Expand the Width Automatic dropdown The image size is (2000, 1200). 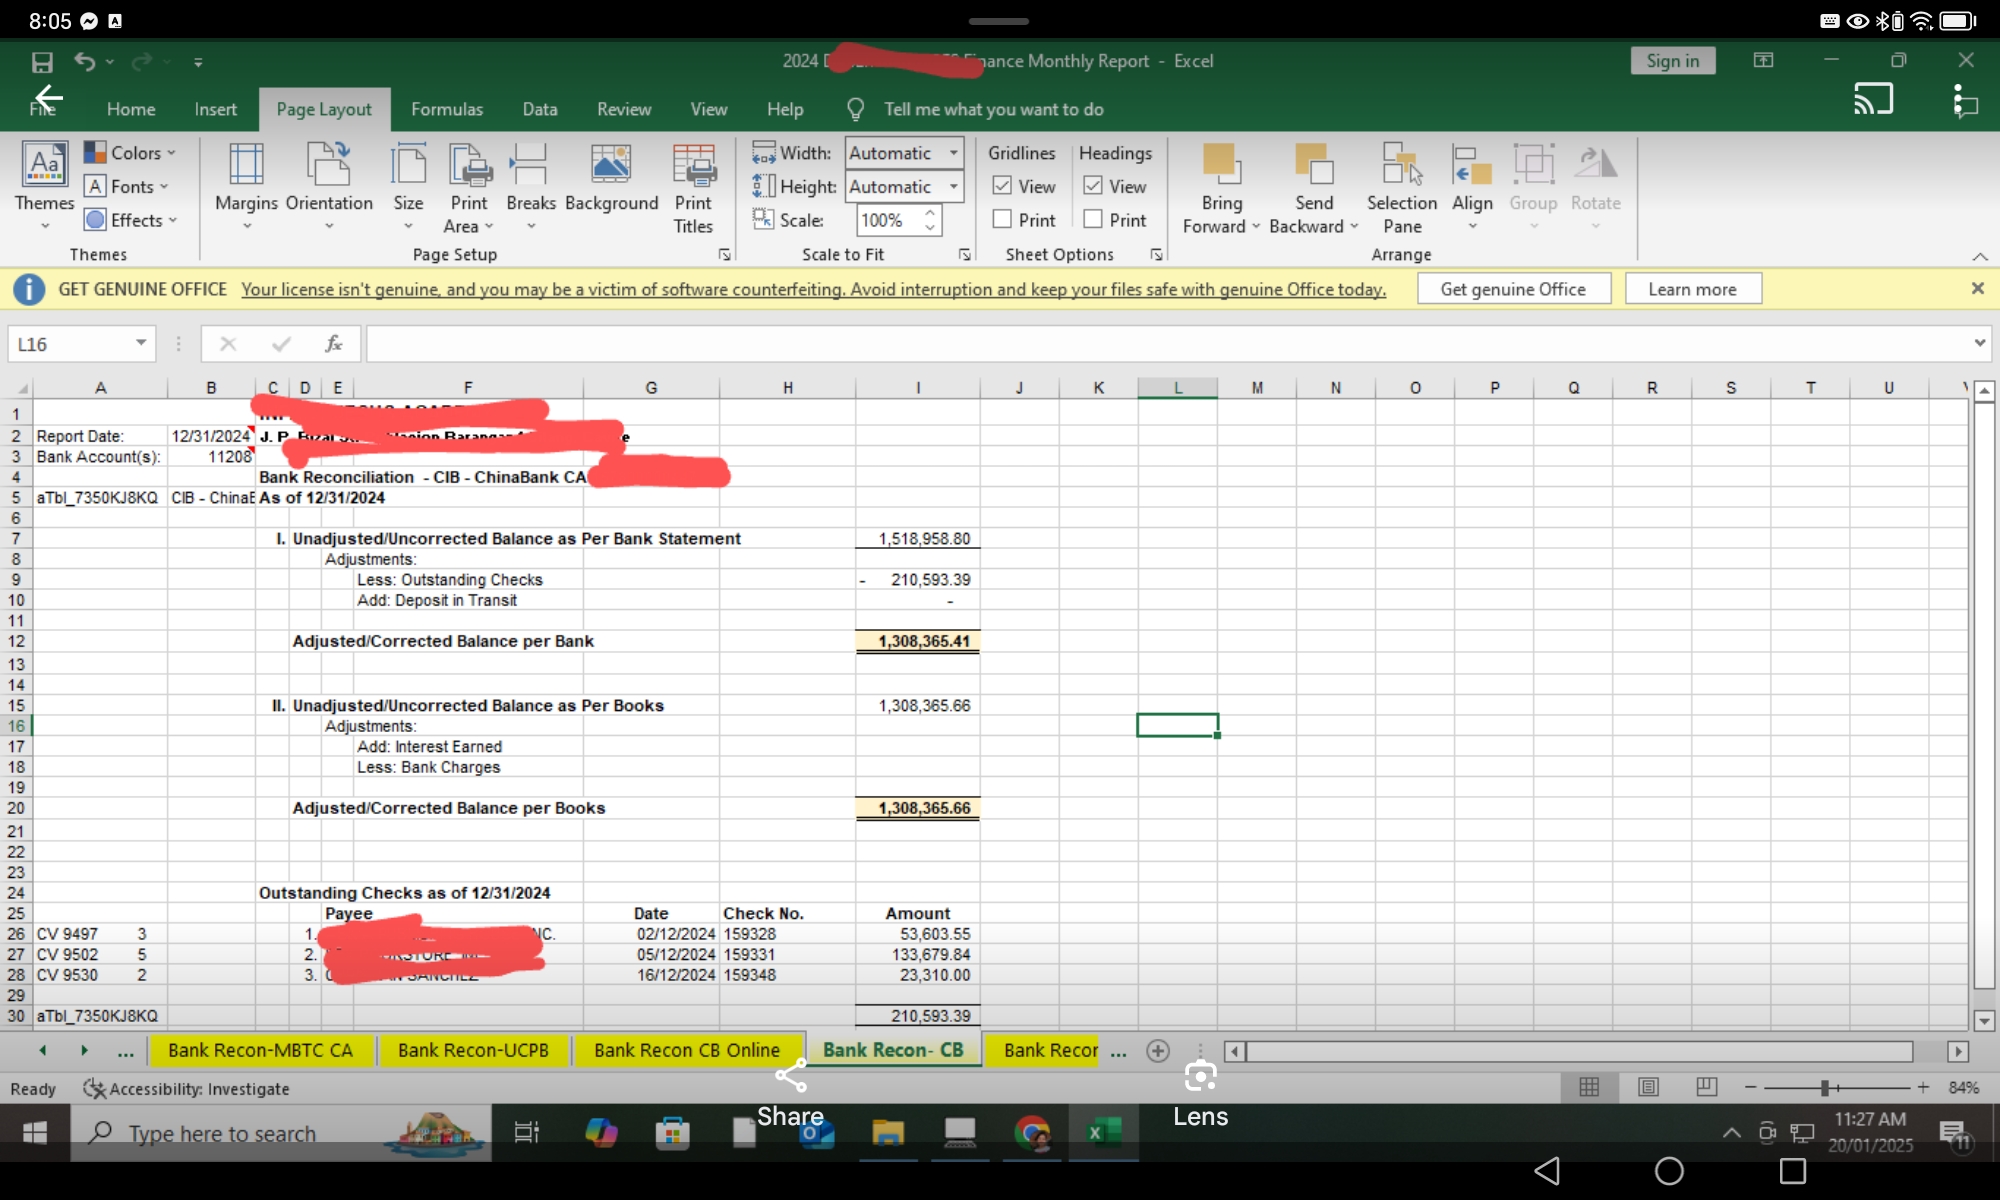click(x=954, y=153)
